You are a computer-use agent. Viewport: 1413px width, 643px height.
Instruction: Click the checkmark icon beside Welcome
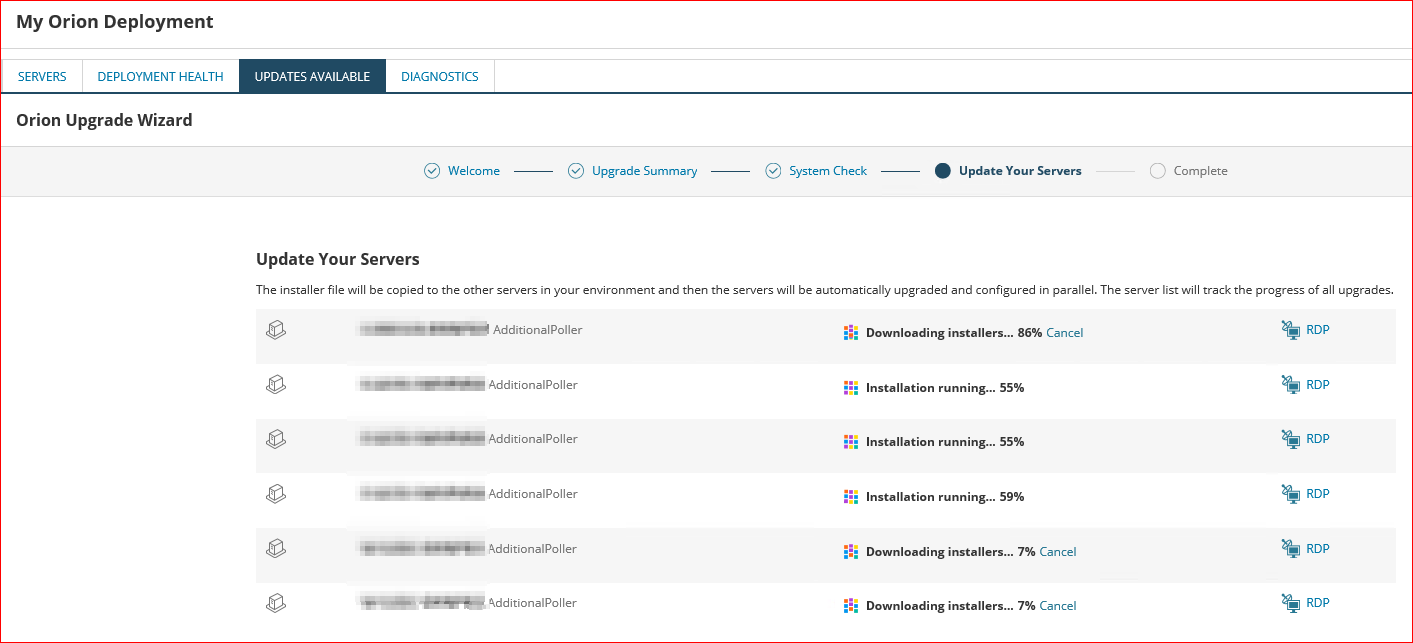tap(432, 171)
